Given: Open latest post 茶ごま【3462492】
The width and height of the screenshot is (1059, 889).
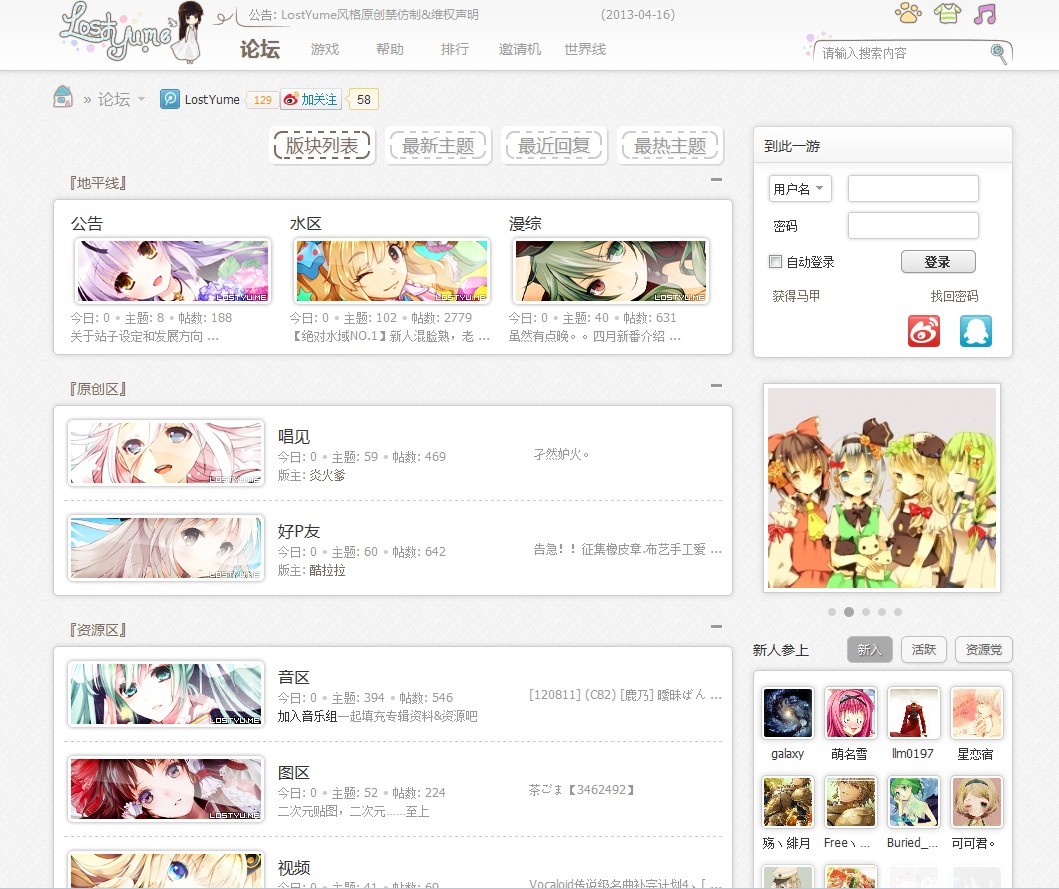Looking at the screenshot, I should click(x=582, y=790).
